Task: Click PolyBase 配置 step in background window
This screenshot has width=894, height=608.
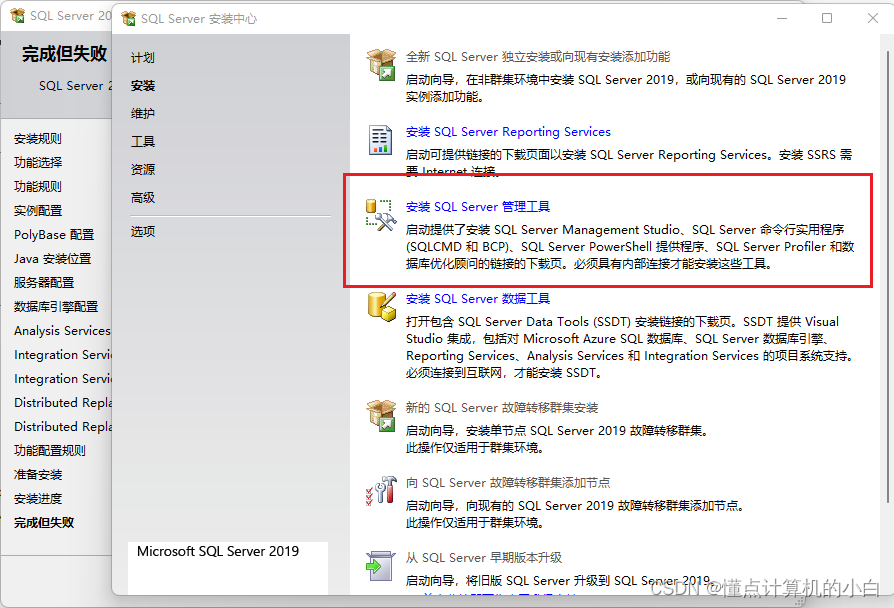Action: pos(54,234)
